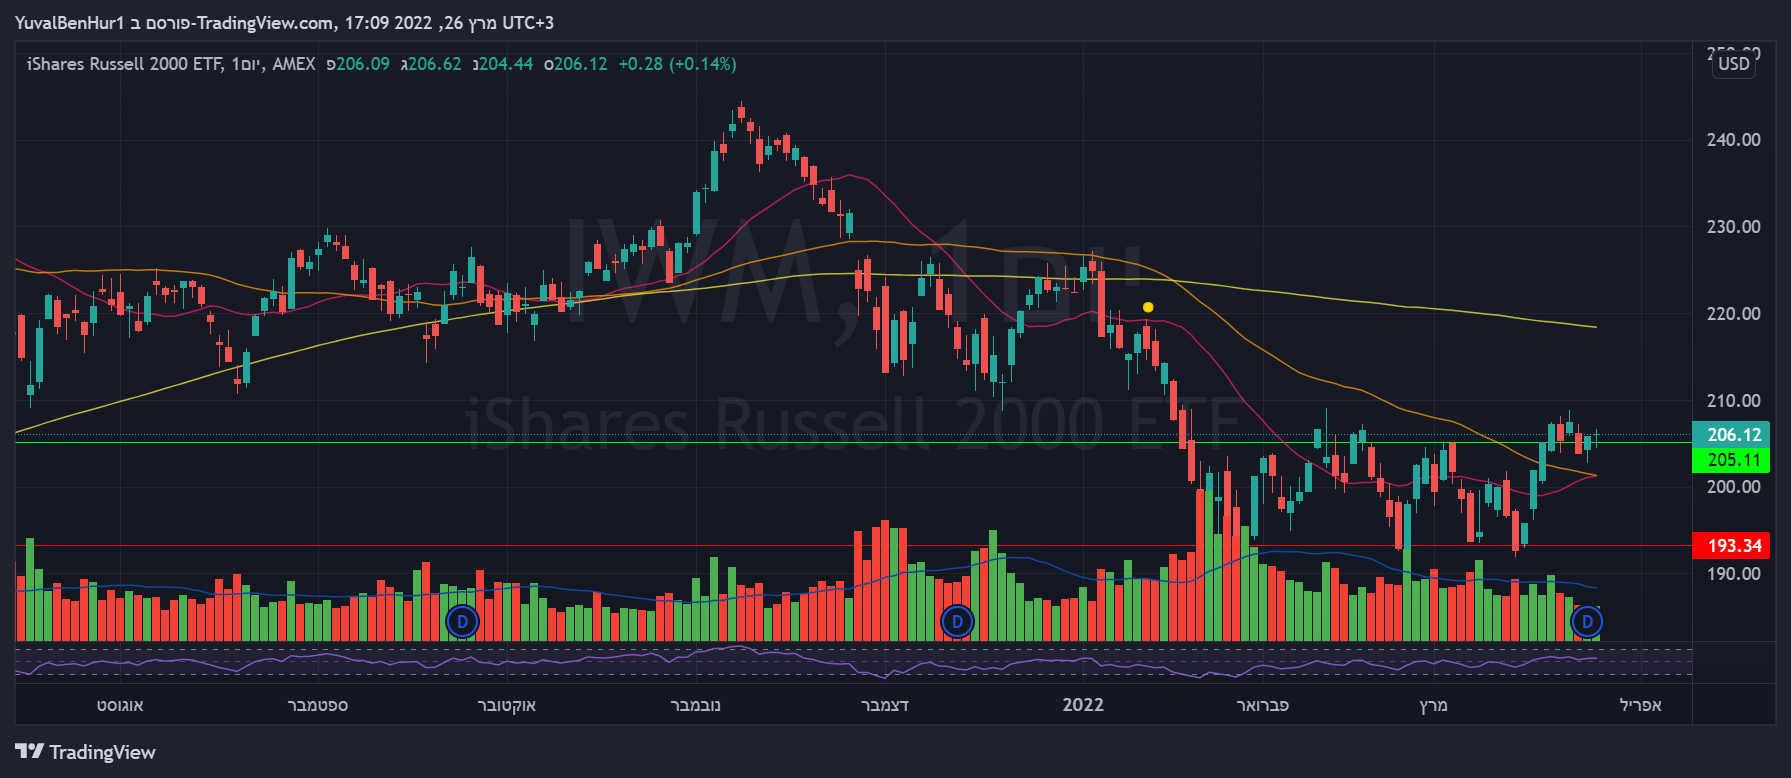This screenshot has height=778, width=1791.
Task: Click the high value 206.62 in legend
Action: (435, 64)
